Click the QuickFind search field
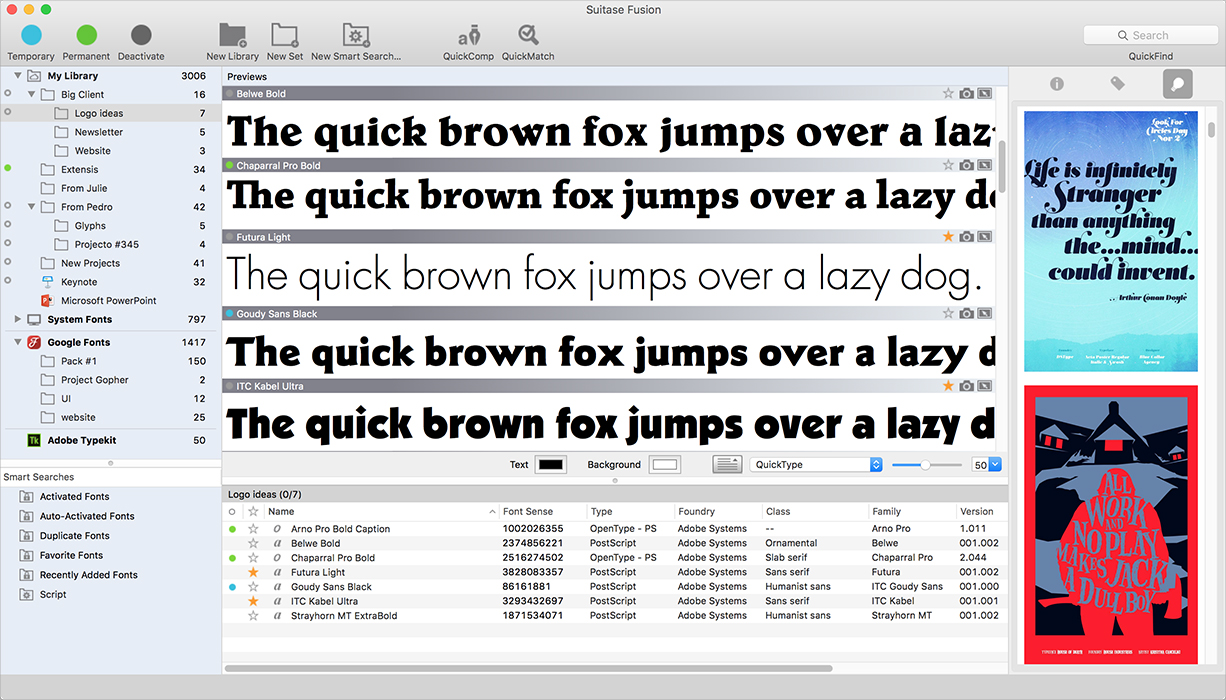The width and height of the screenshot is (1226, 700). tap(1149, 36)
